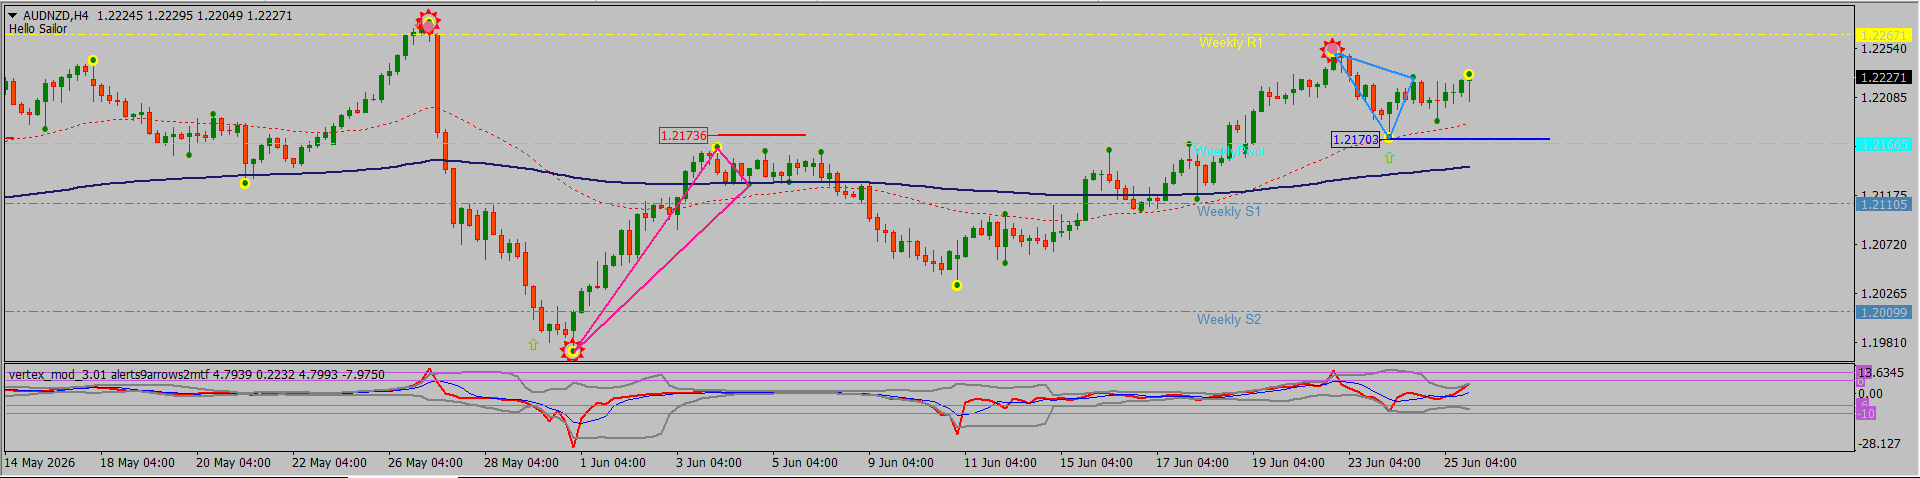This screenshot has height=478, width=1920.
Task: Click the -28.127 indicator scale value
Action: tap(1881, 443)
